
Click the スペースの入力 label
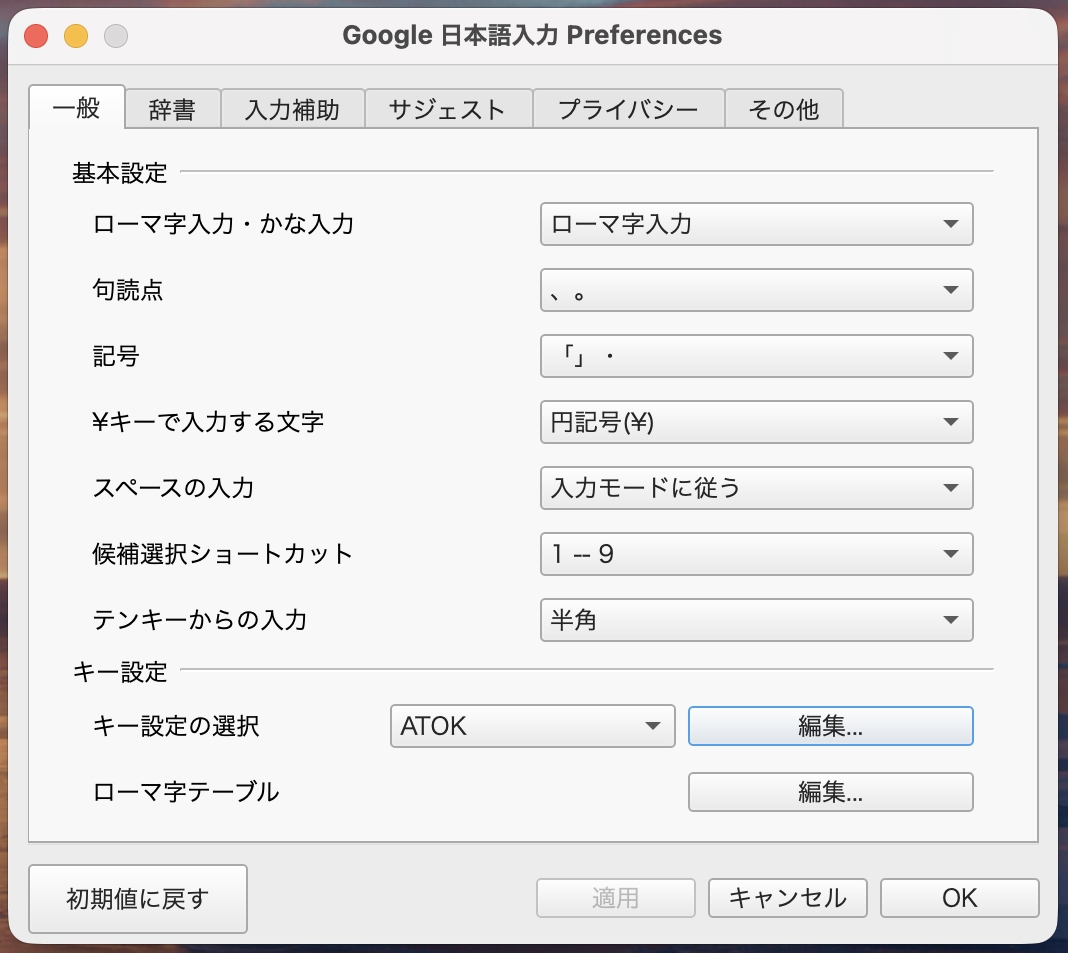coord(174,488)
